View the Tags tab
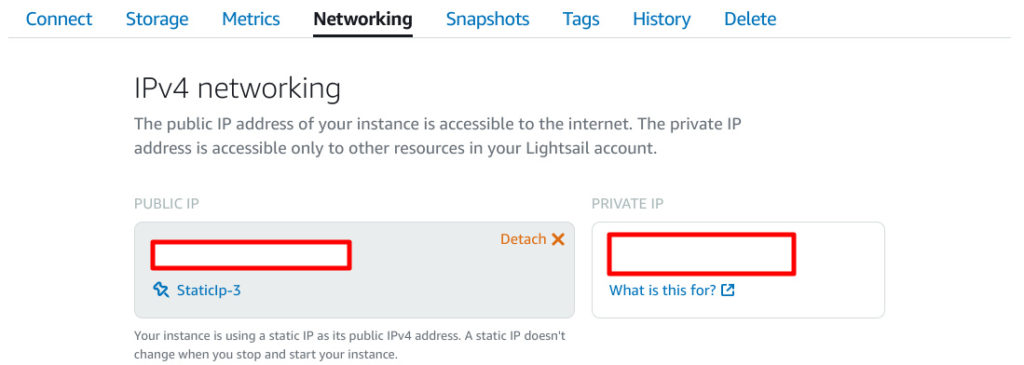This screenshot has height=365, width=1024. pos(581,19)
